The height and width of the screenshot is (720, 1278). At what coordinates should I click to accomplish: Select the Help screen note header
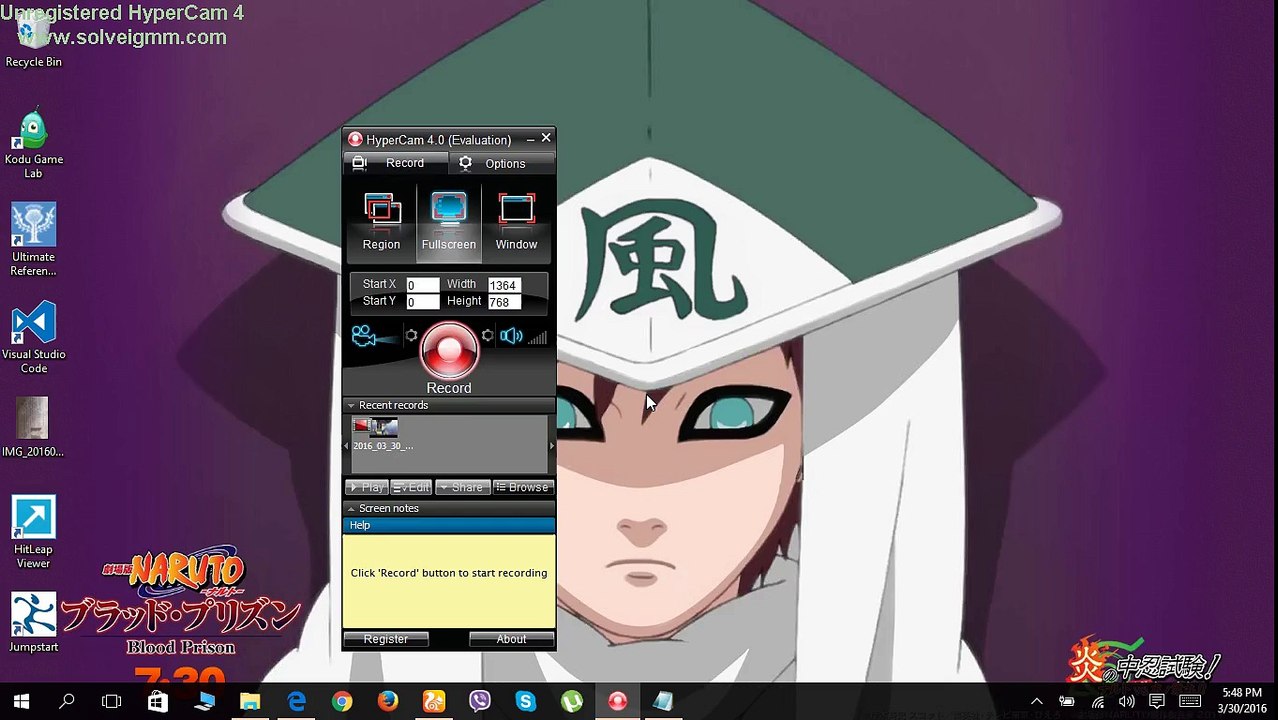pos(448,525)
